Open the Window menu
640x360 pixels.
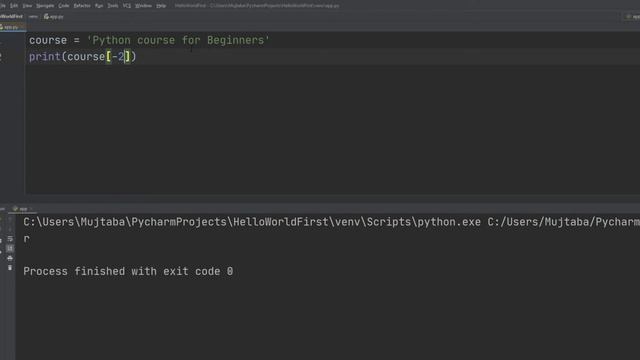143,6
